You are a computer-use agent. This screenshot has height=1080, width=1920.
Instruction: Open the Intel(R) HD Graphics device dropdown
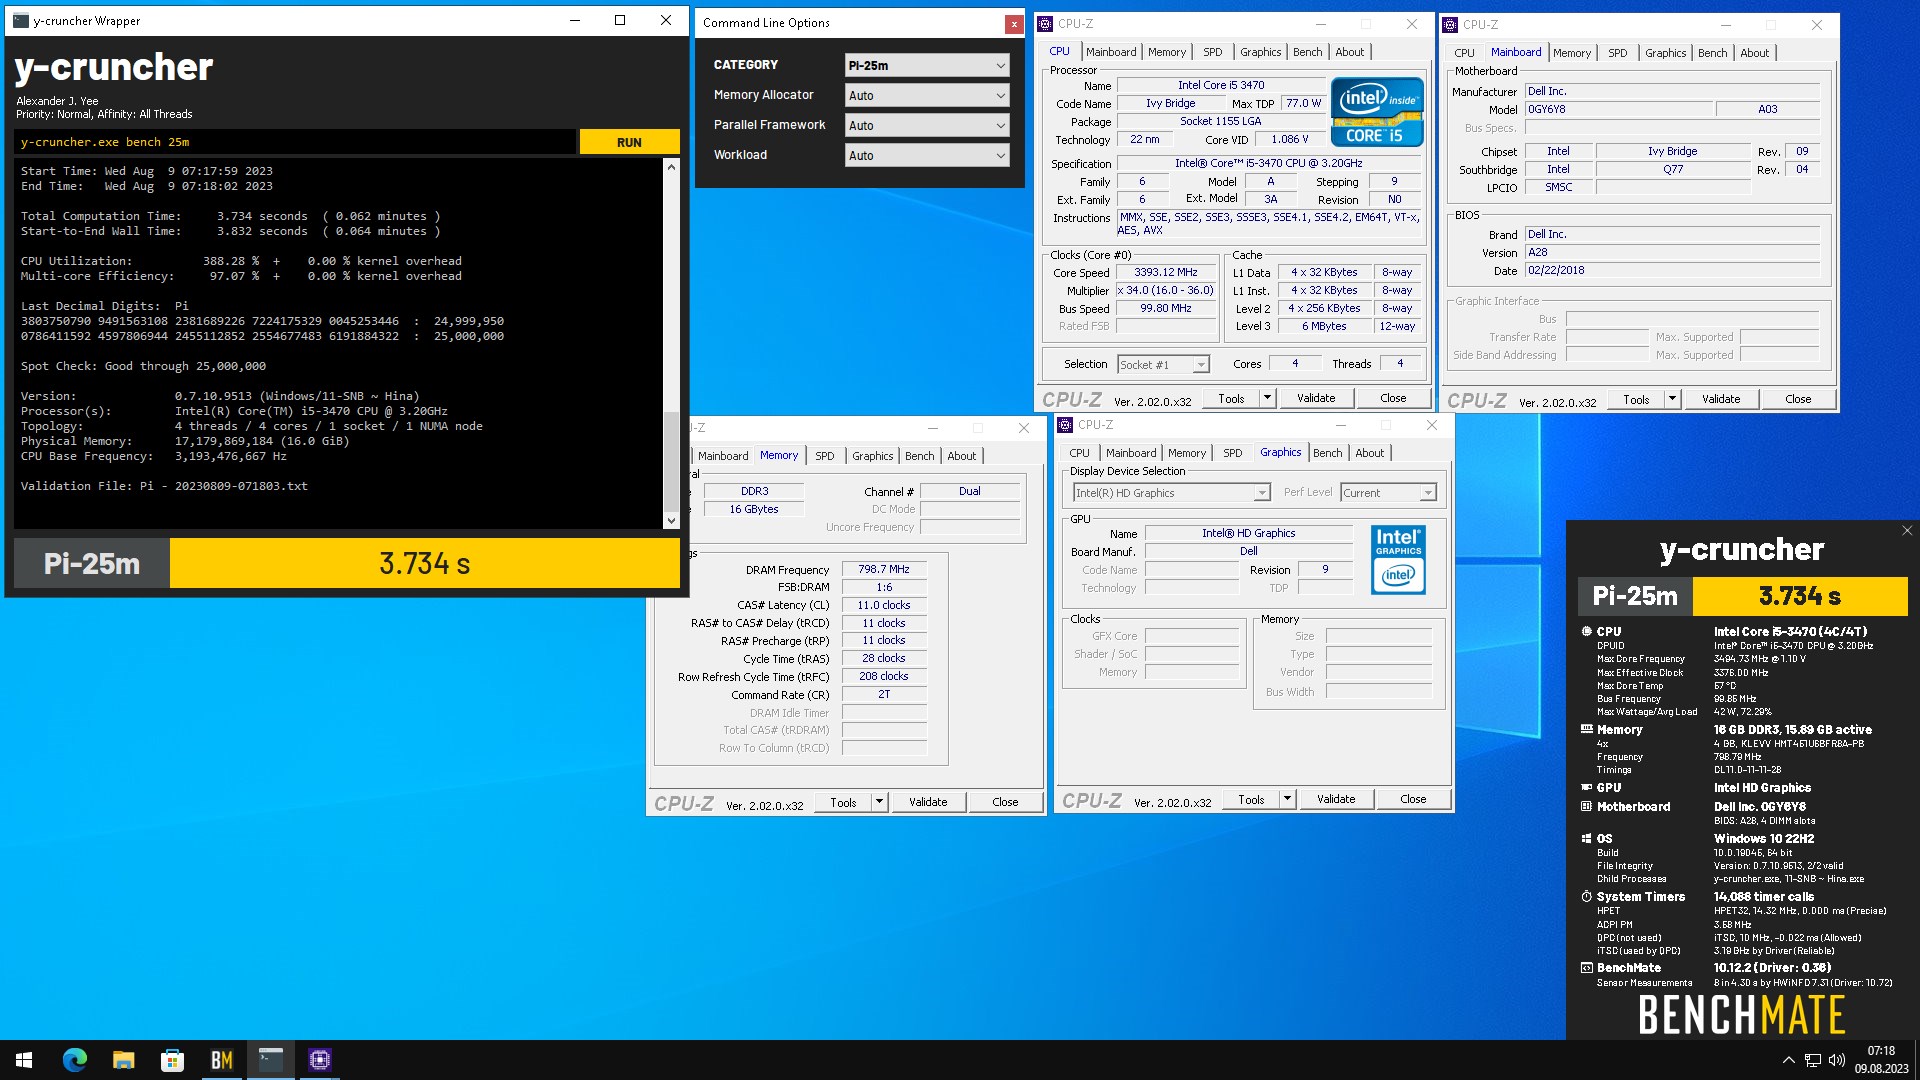click(1171, 493)
